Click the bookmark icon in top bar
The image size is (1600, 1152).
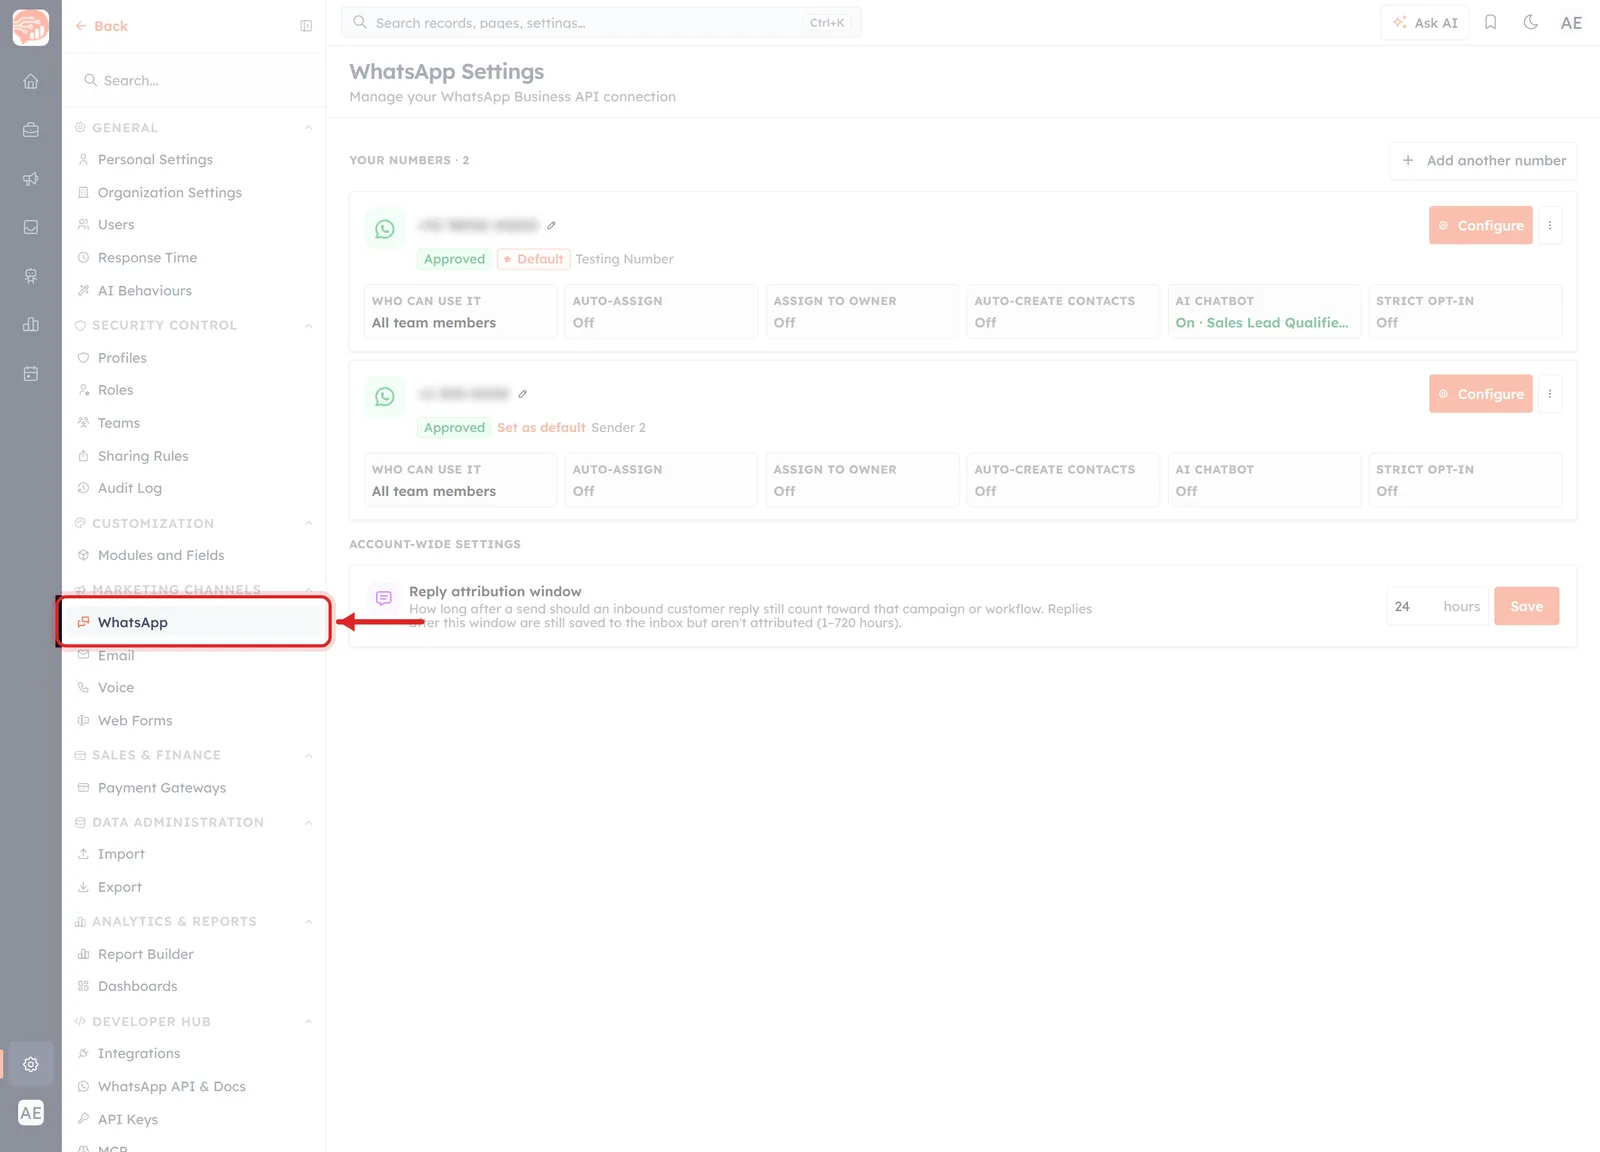[x=1490, y=22]
